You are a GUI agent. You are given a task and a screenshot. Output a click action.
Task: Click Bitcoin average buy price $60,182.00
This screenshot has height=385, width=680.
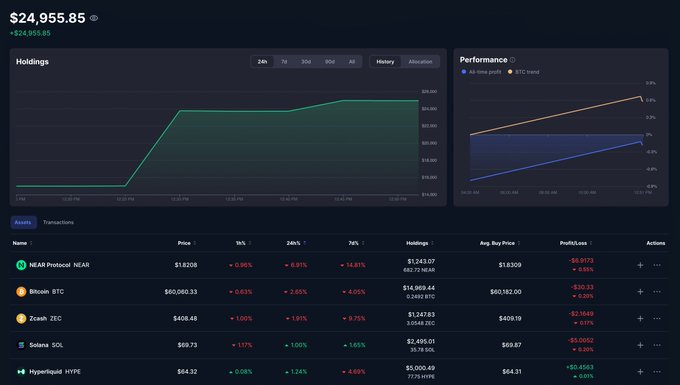tap(506, 292)
